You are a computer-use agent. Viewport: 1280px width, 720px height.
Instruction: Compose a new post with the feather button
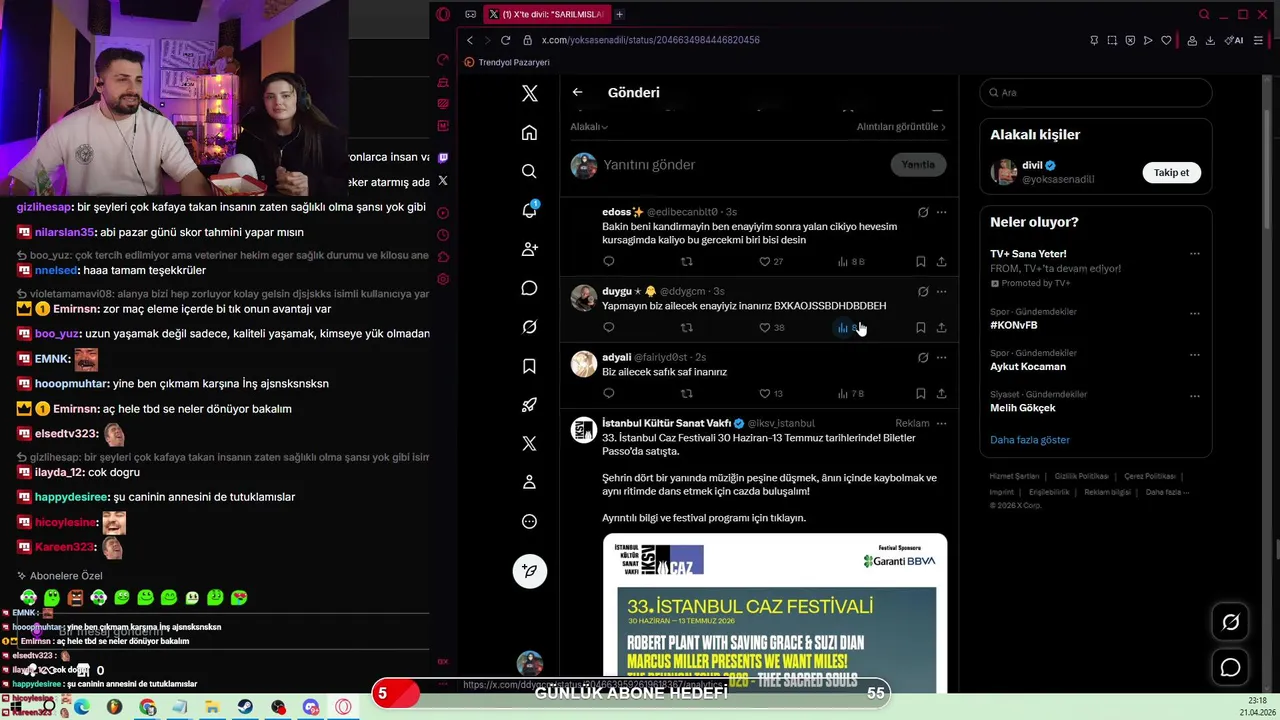pos(529,570)
